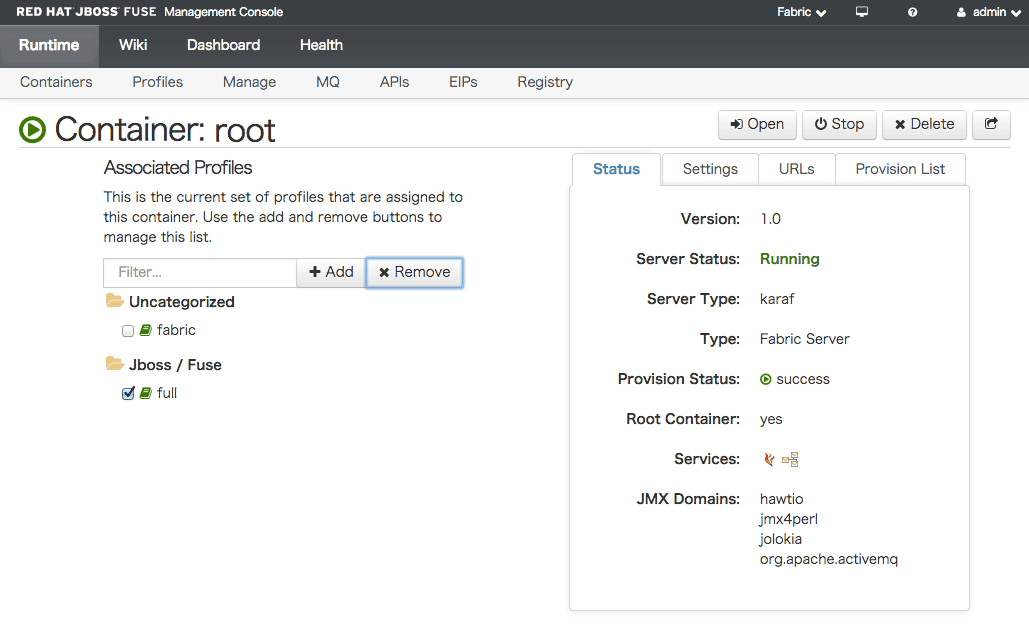
Task: Click the Stop container button
Action: tap(839, 124)
